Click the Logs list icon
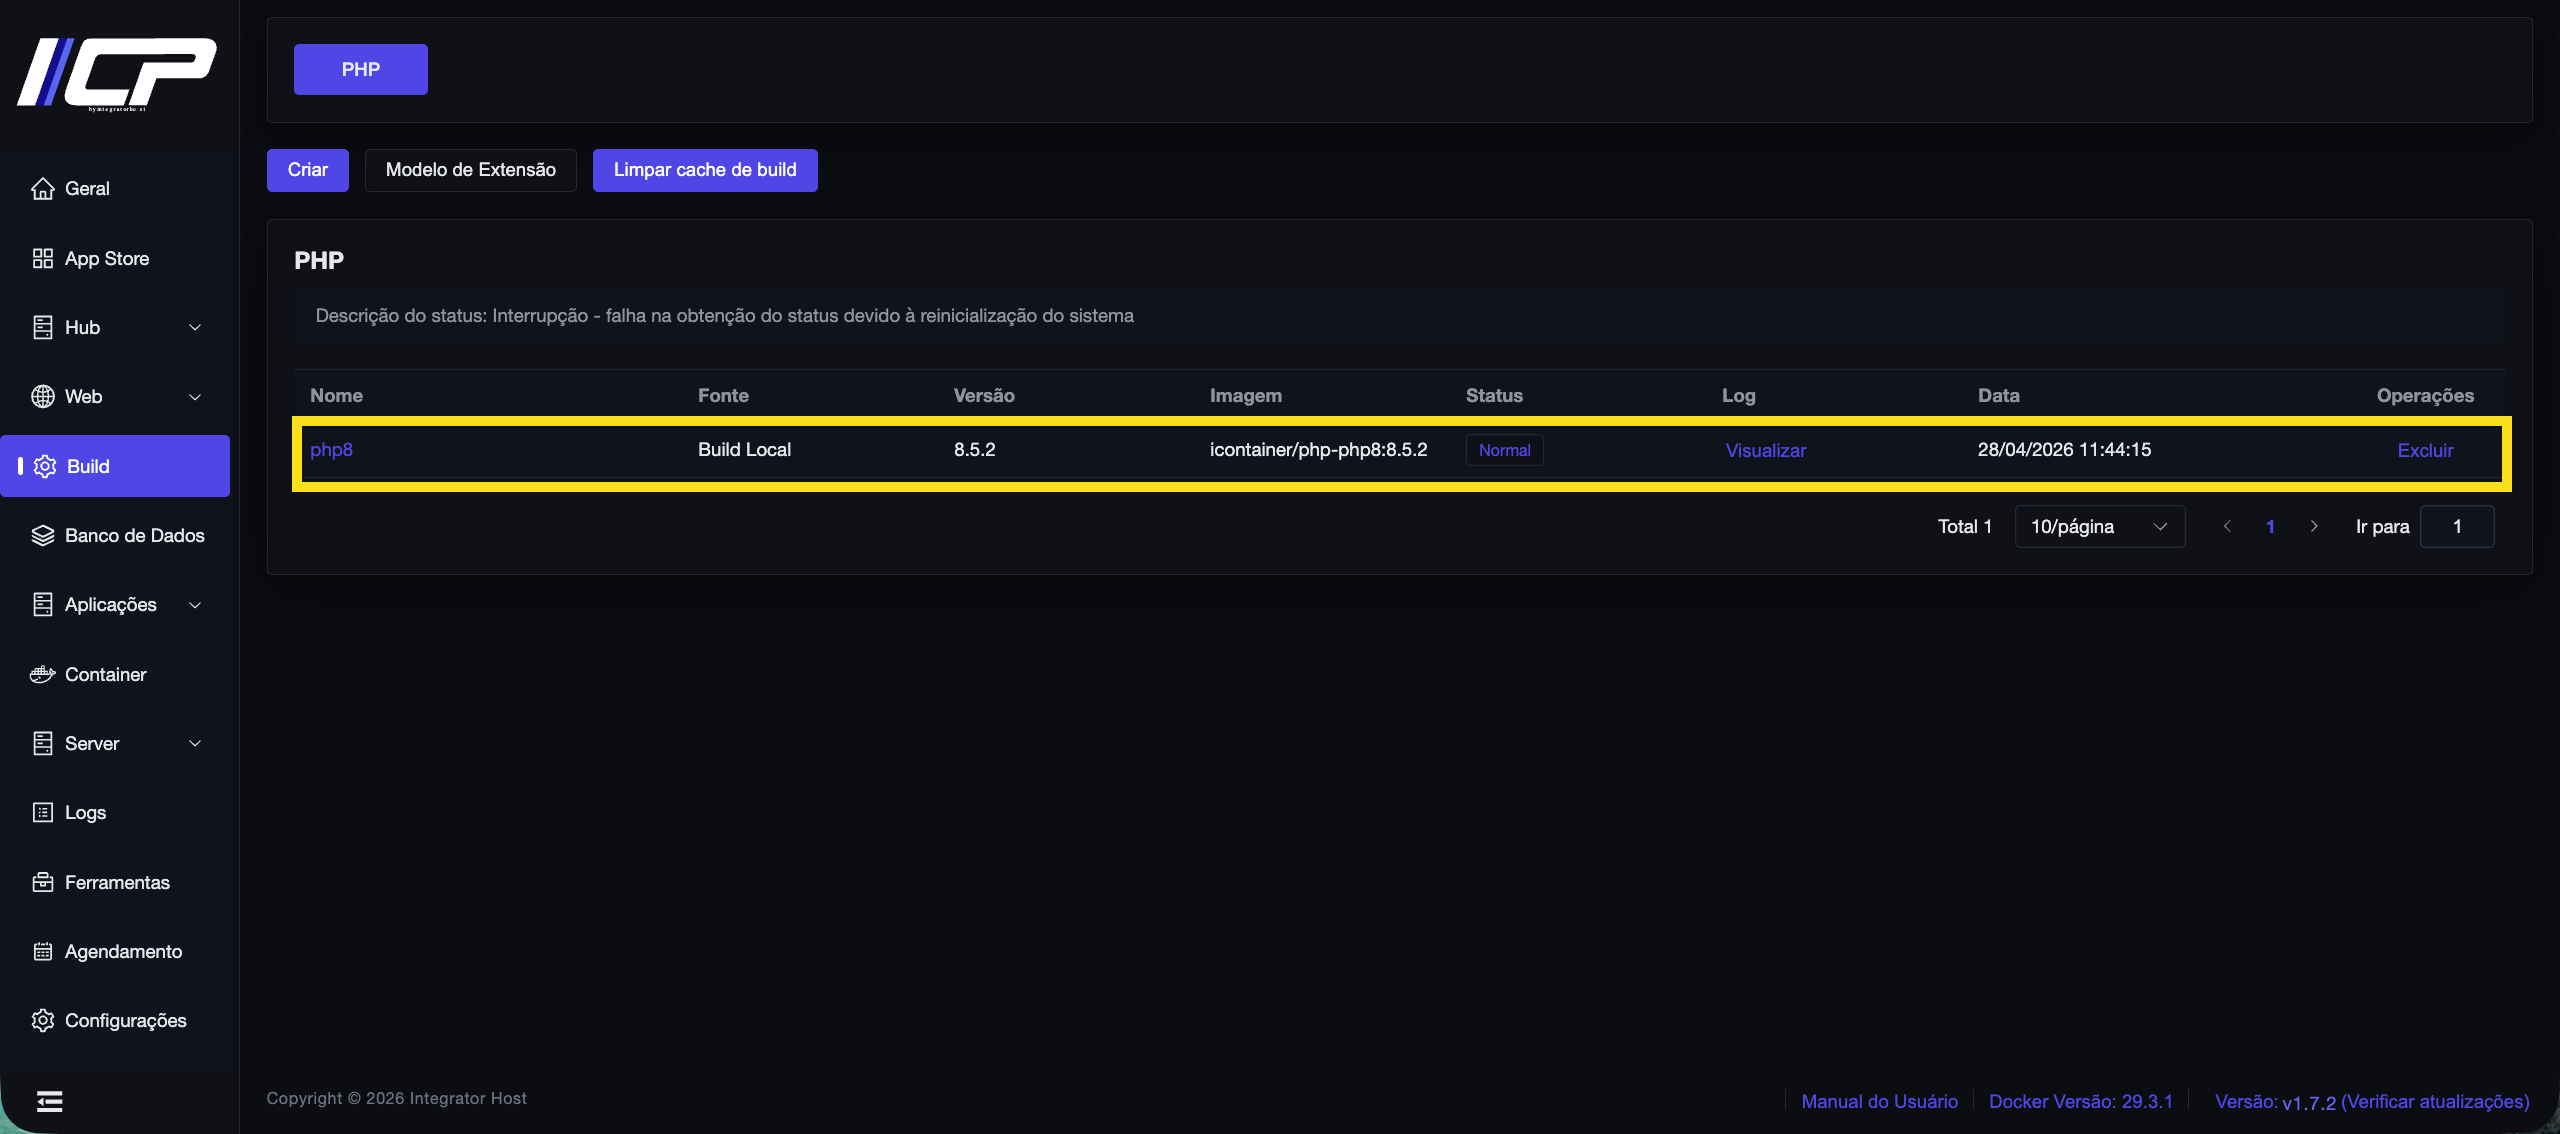This screenshot has height=1134, width=2560. pyautogui.click(x=42, y=812)
